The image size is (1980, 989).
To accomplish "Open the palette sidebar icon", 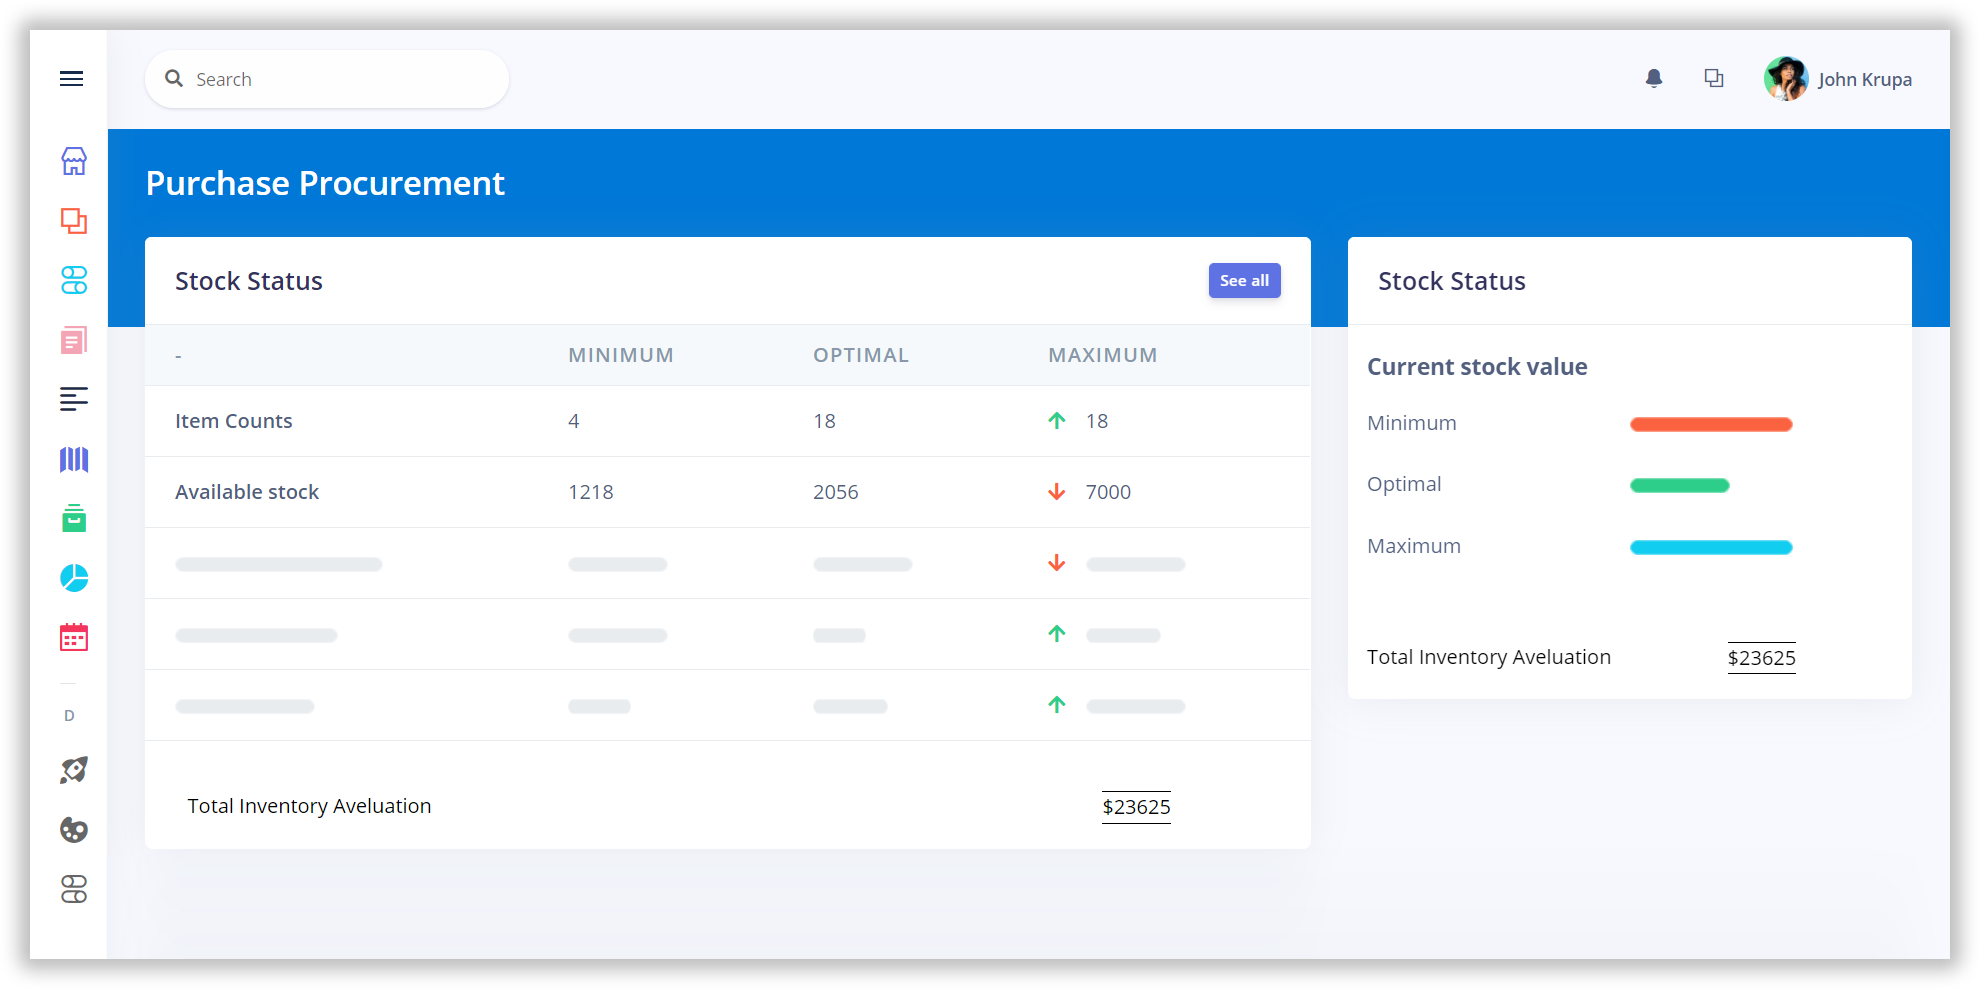I will [x=74, y=830].
